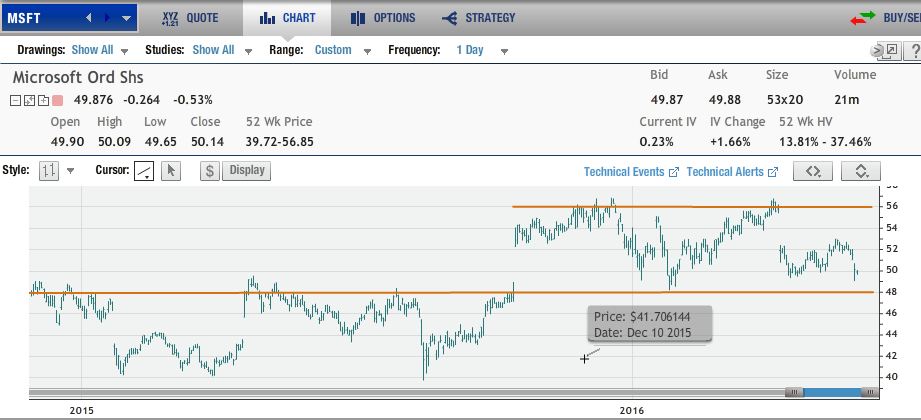921x420 pixels.
Task: Click the 52 Wk HV value 13.81% - 37.46%
Action: tap(825, 142)
